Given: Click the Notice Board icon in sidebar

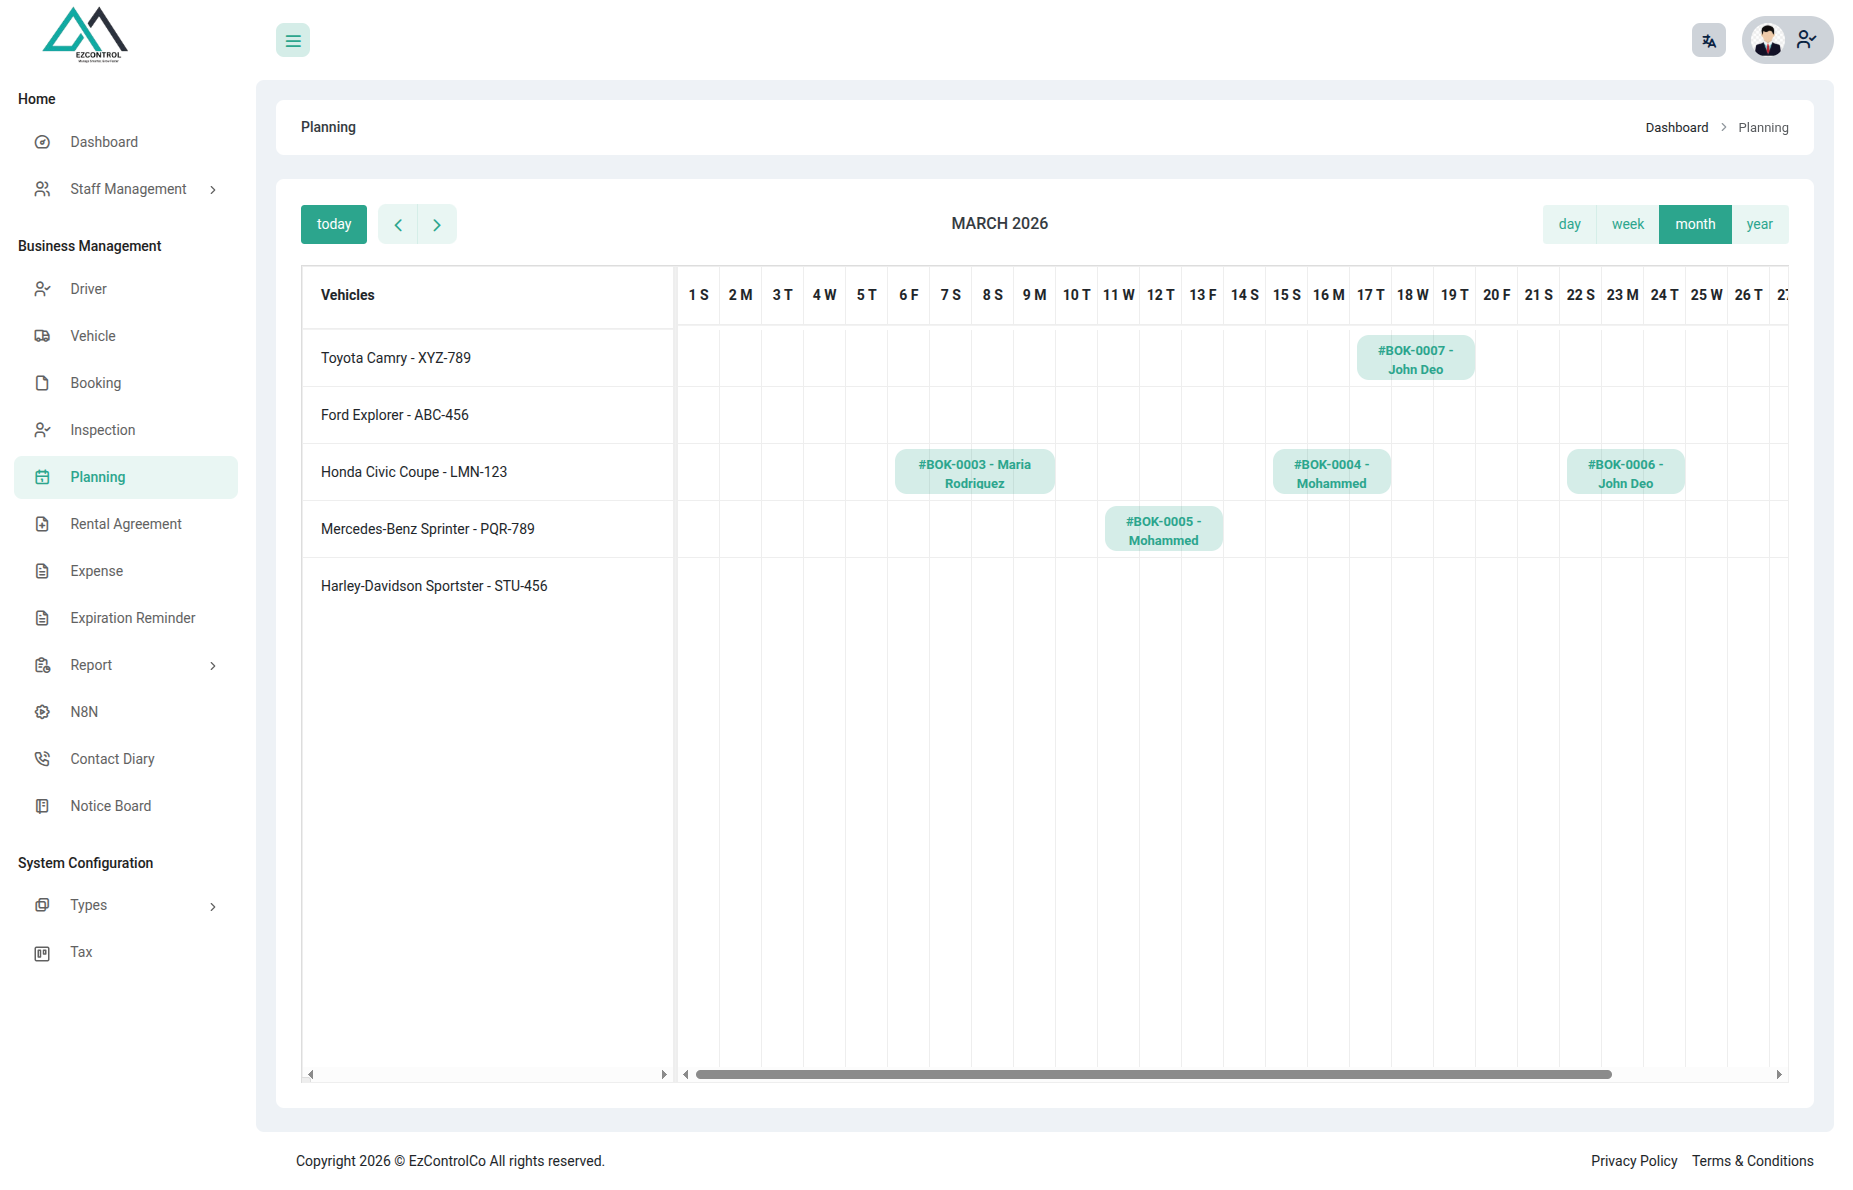Looking at the screenshot, I should (x=42, y=806).
